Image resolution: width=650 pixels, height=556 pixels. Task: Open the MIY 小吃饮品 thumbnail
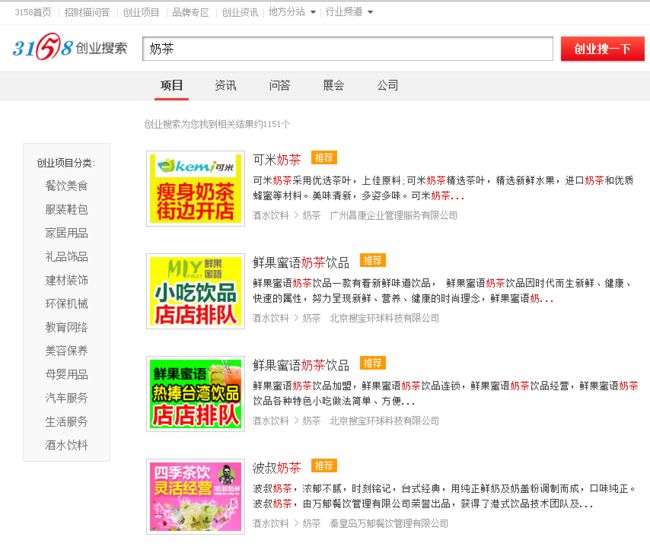click(x=195, y=291)
